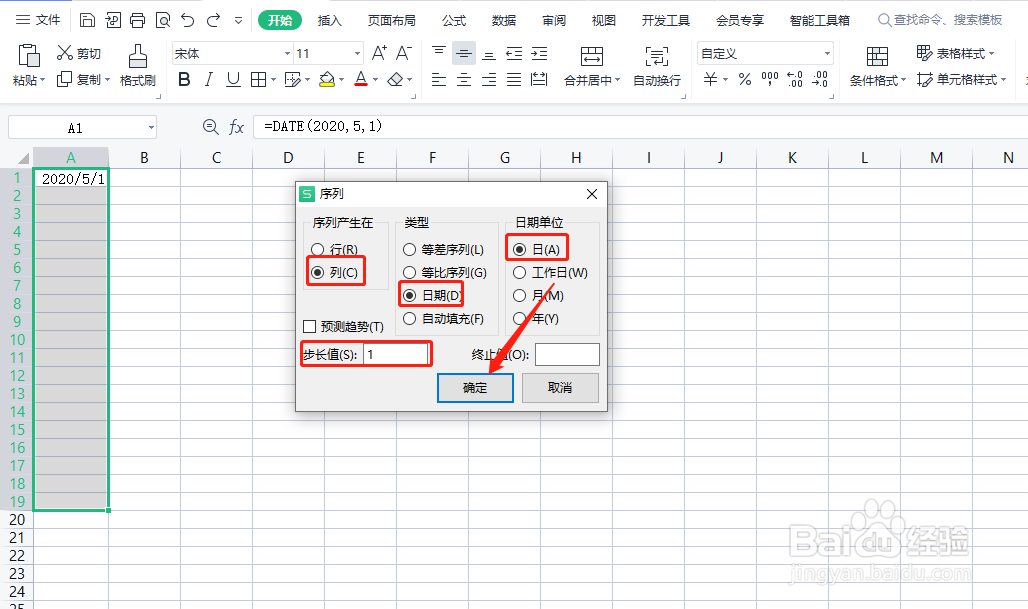Select the 列(C) radio button
Image resolution: width=1028 pixels, height=609 pixels.
pos(318,270)
